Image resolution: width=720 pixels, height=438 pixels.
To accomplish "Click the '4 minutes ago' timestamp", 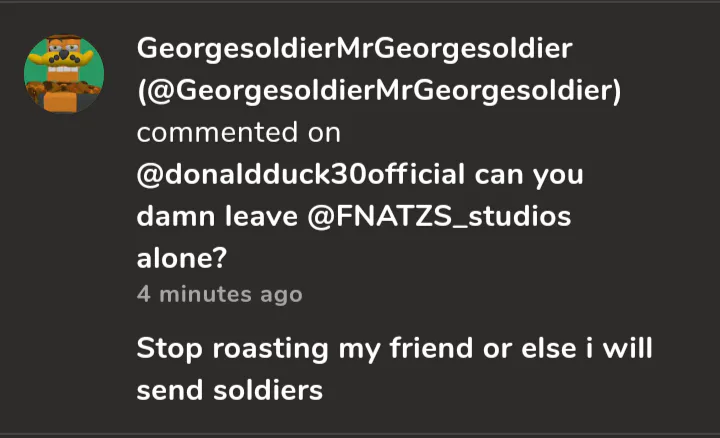I will [x=219, y=295].
